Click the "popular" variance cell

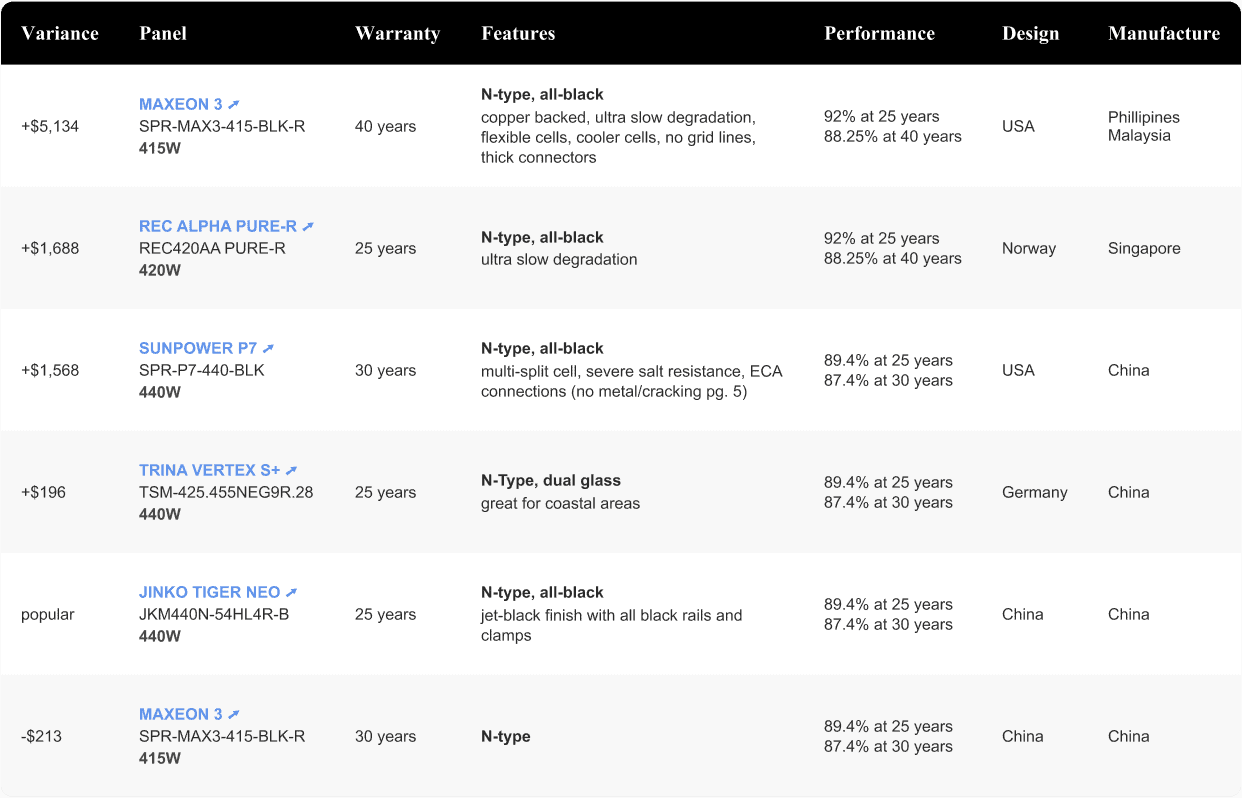48,615
